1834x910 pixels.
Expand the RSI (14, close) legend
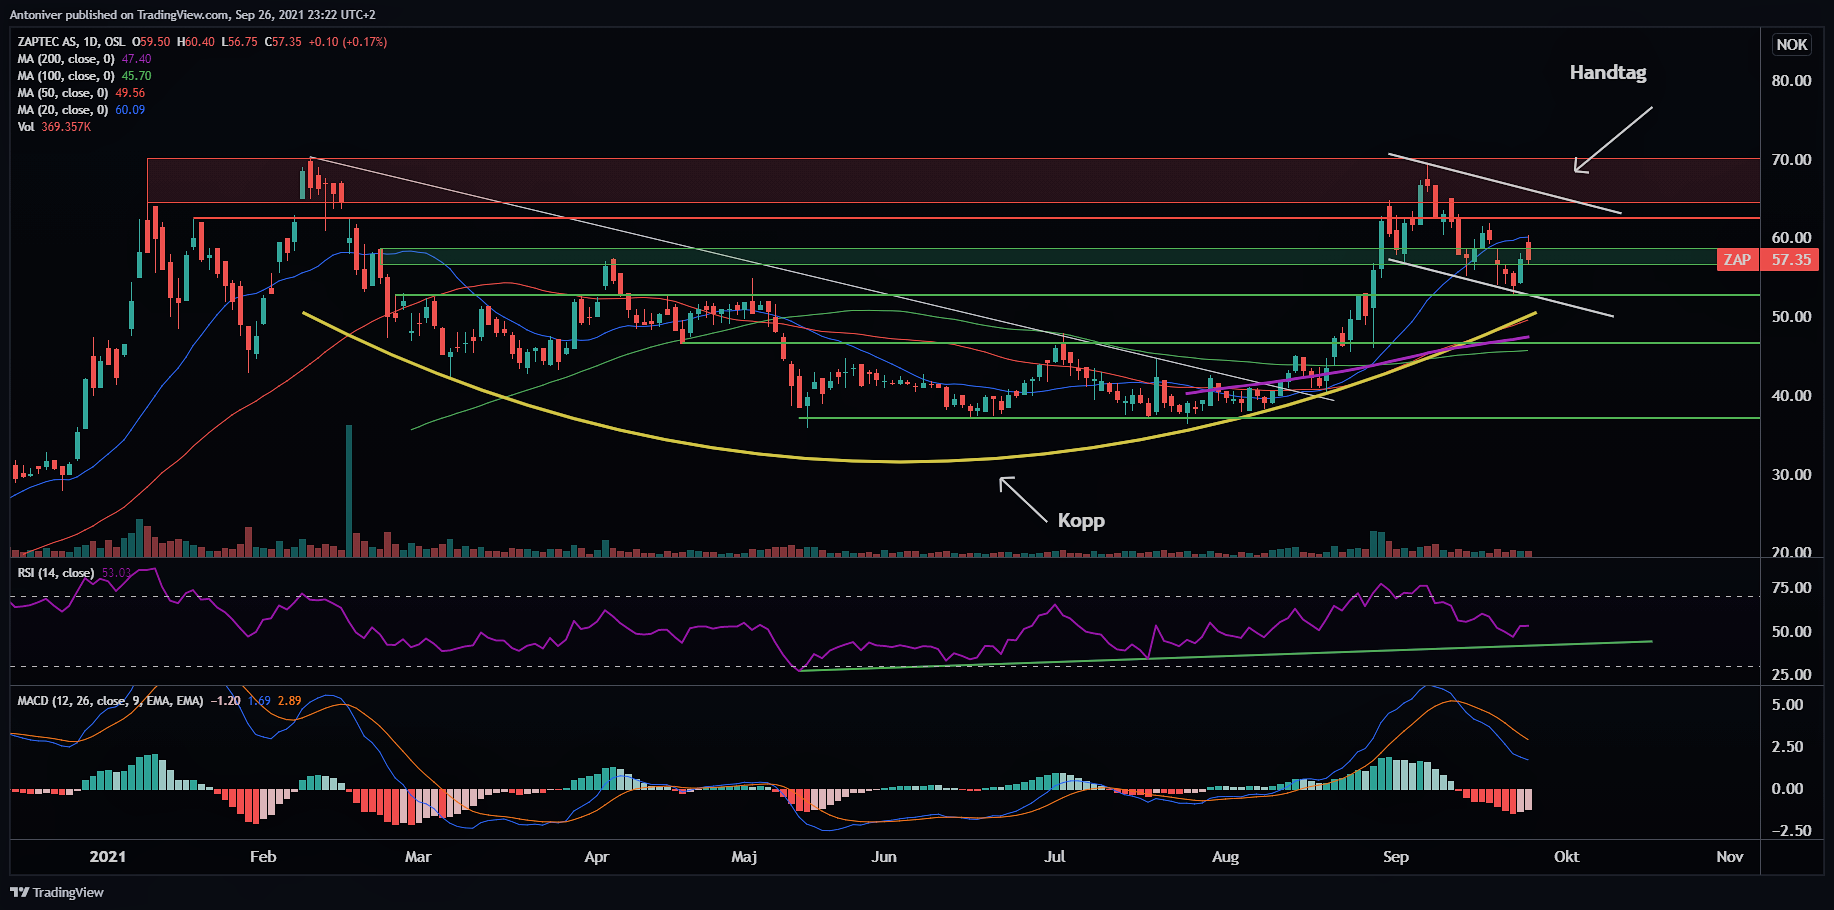point(56,573)
